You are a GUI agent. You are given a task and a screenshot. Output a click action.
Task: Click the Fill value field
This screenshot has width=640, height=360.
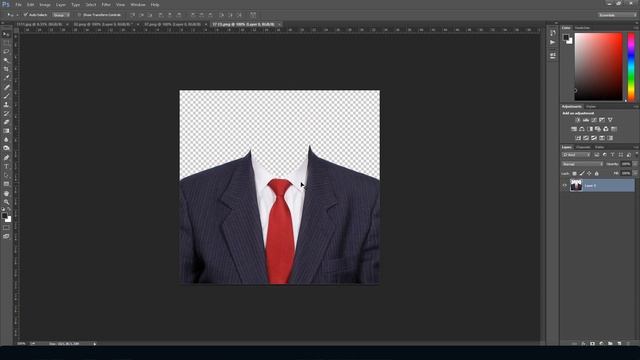point(626,173)
